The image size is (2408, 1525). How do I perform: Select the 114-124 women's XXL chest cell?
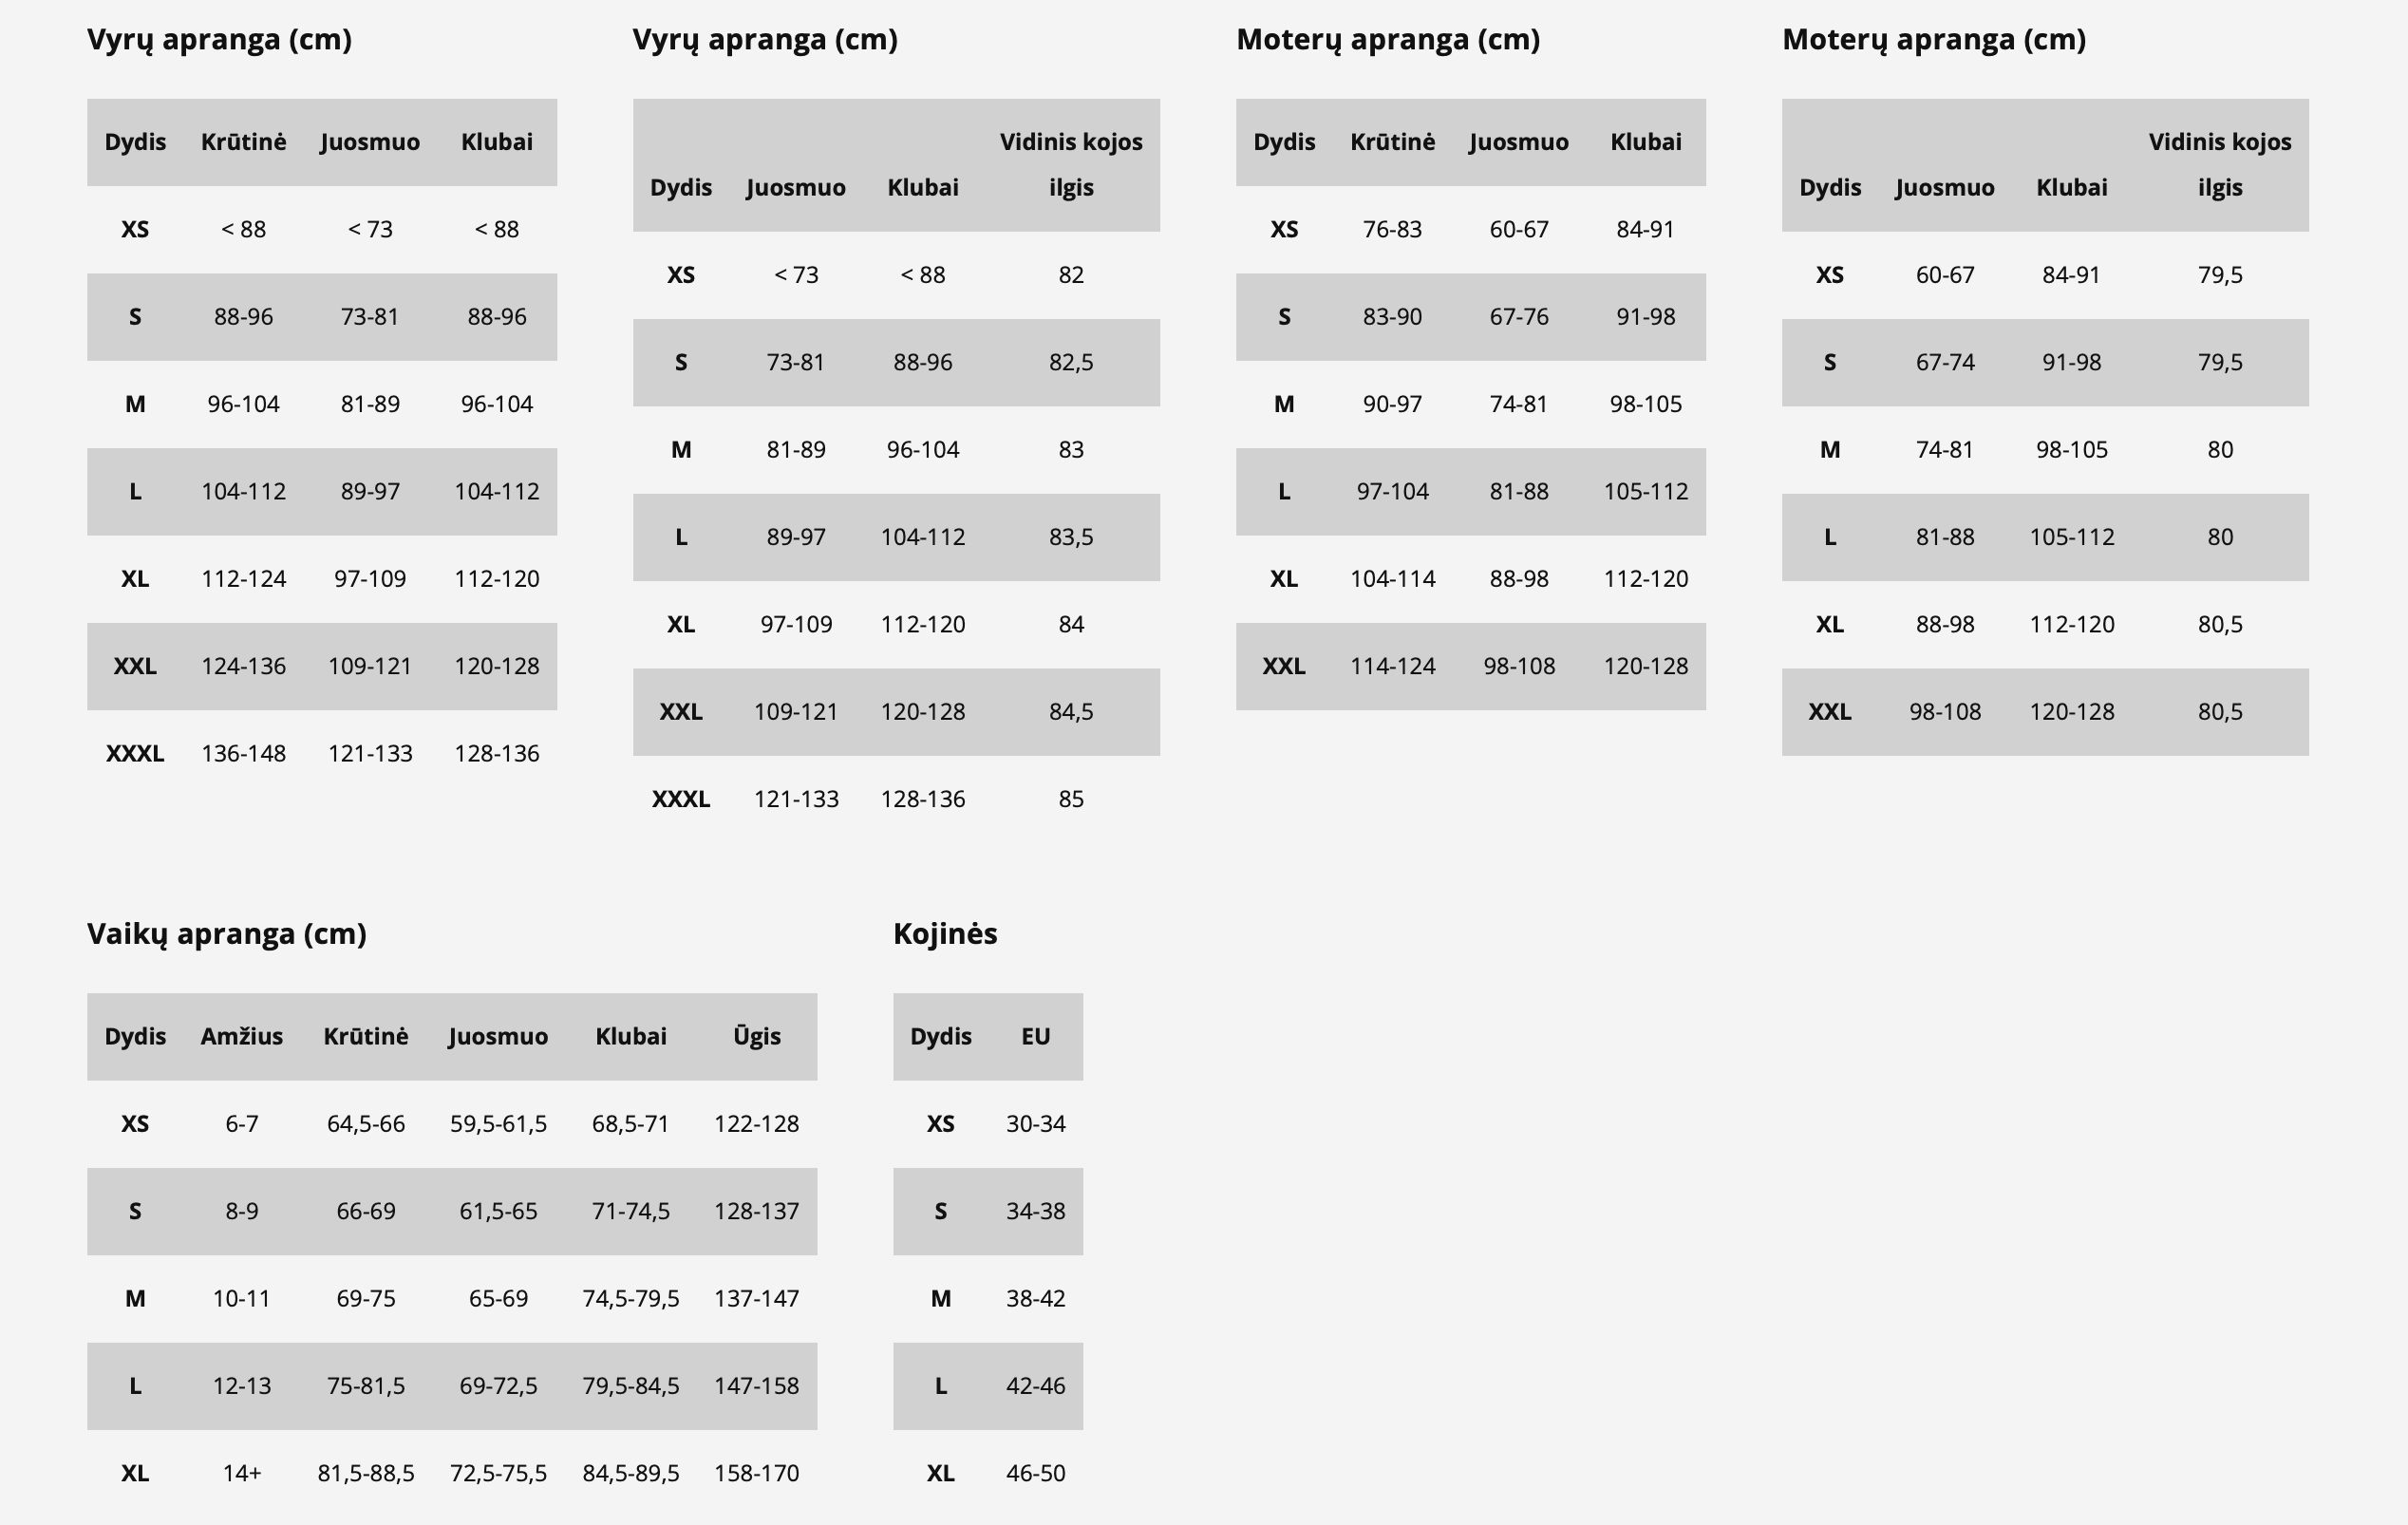pyautogui.click(x=1392, y=667)
